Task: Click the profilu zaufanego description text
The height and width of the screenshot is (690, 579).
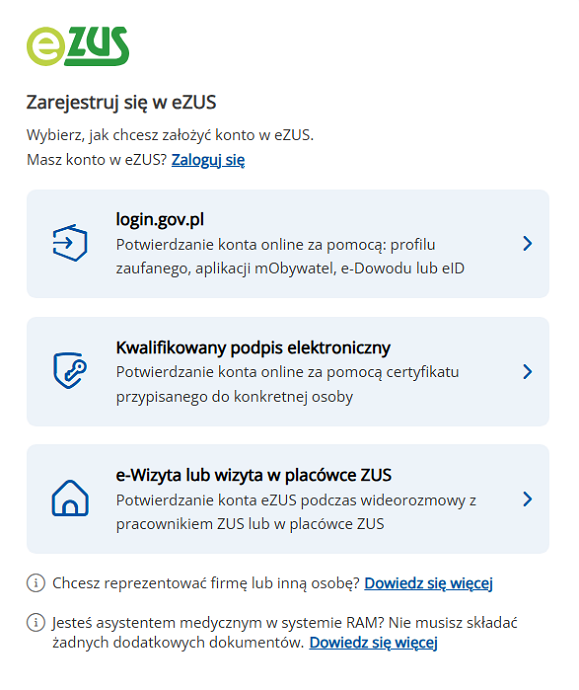Action: [290, 256]
